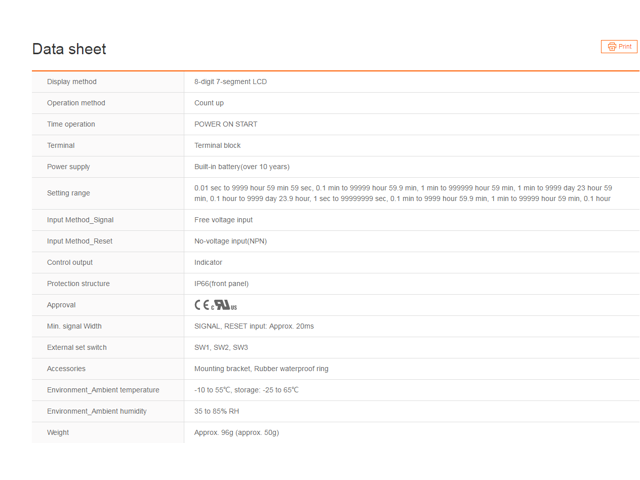Select the Input Method_Reset label
Image resolution: width=640 pixels, height=480 pixels.
tap(79, 241)
